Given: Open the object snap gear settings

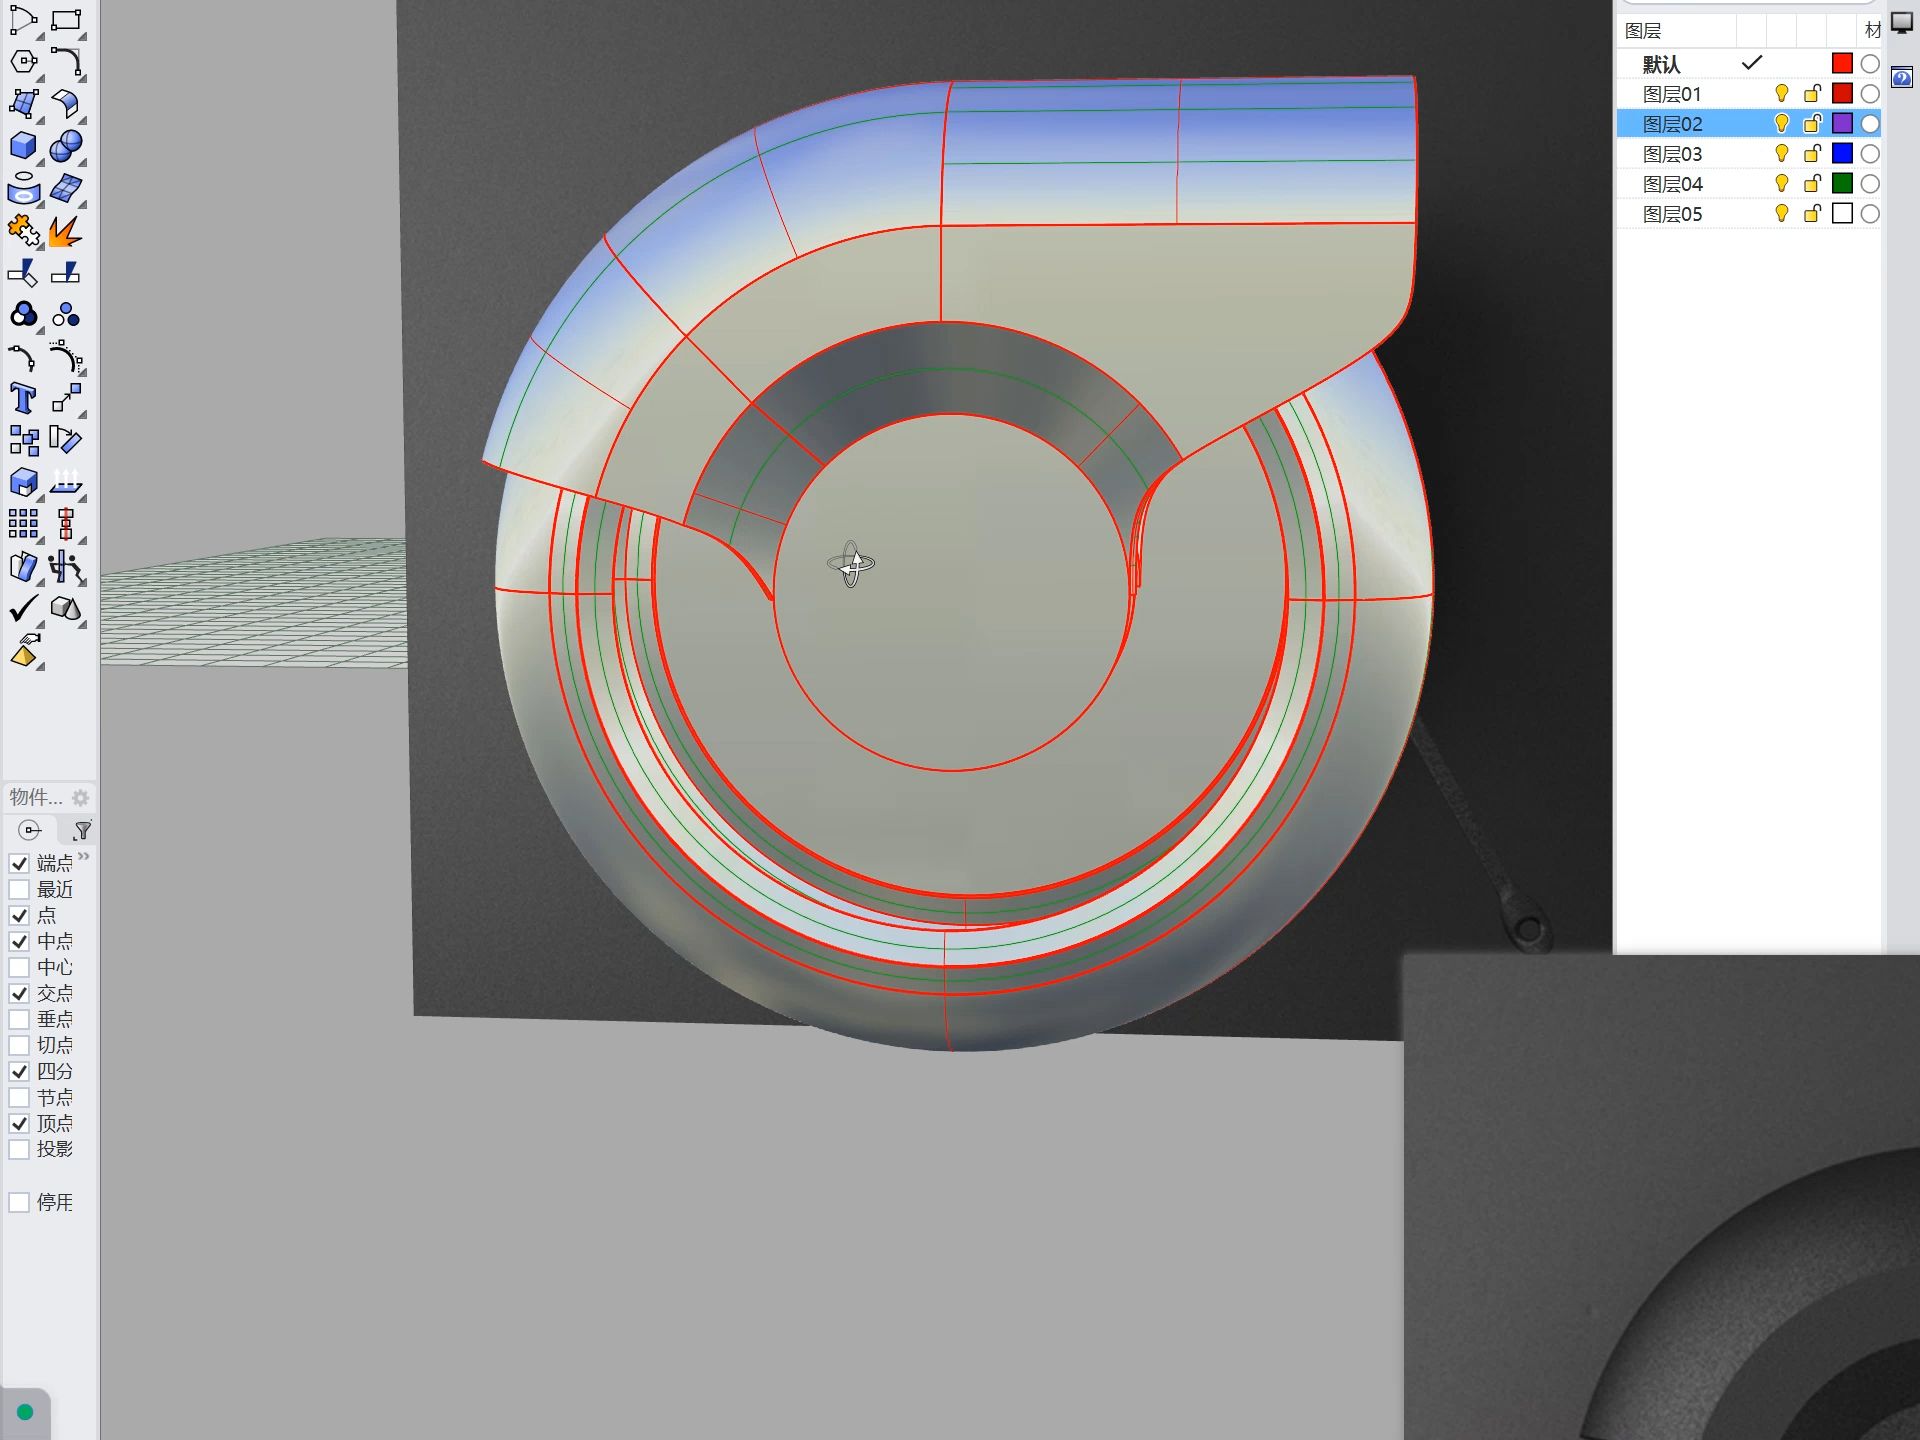Looking at the screenshot, I should click(x=81, y=798).
